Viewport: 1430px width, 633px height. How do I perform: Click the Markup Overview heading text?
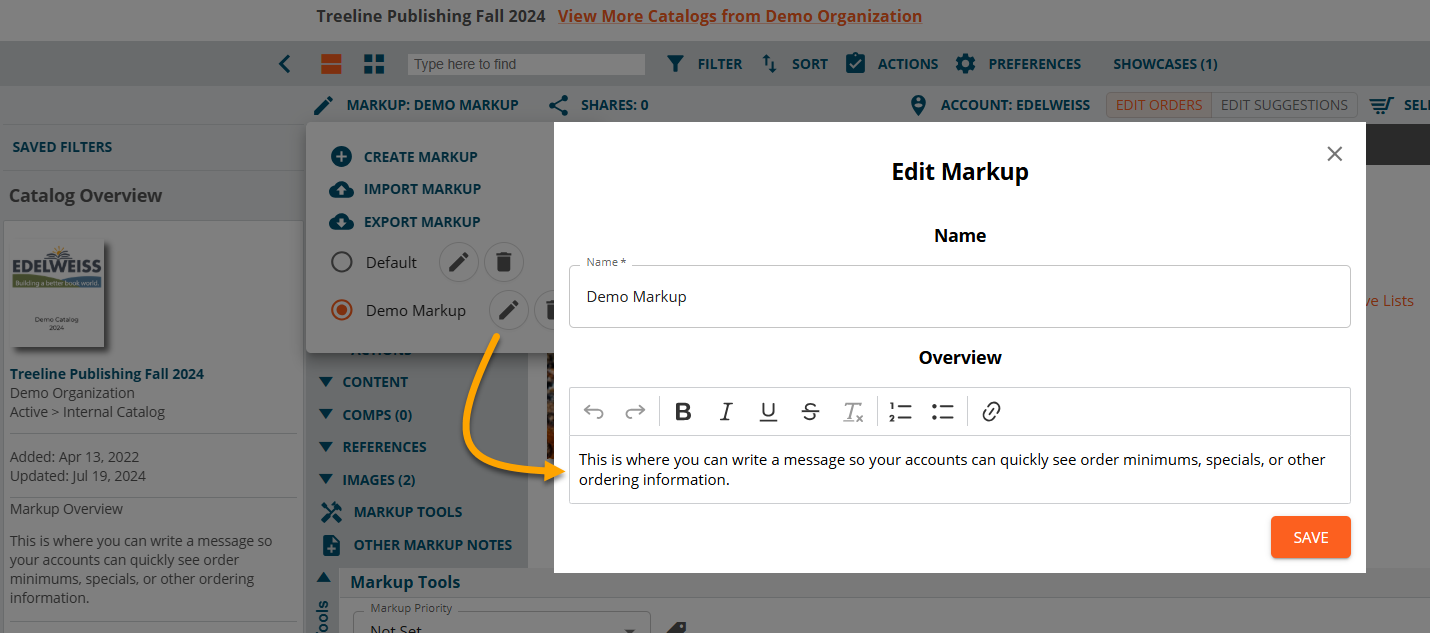(67, 509)
